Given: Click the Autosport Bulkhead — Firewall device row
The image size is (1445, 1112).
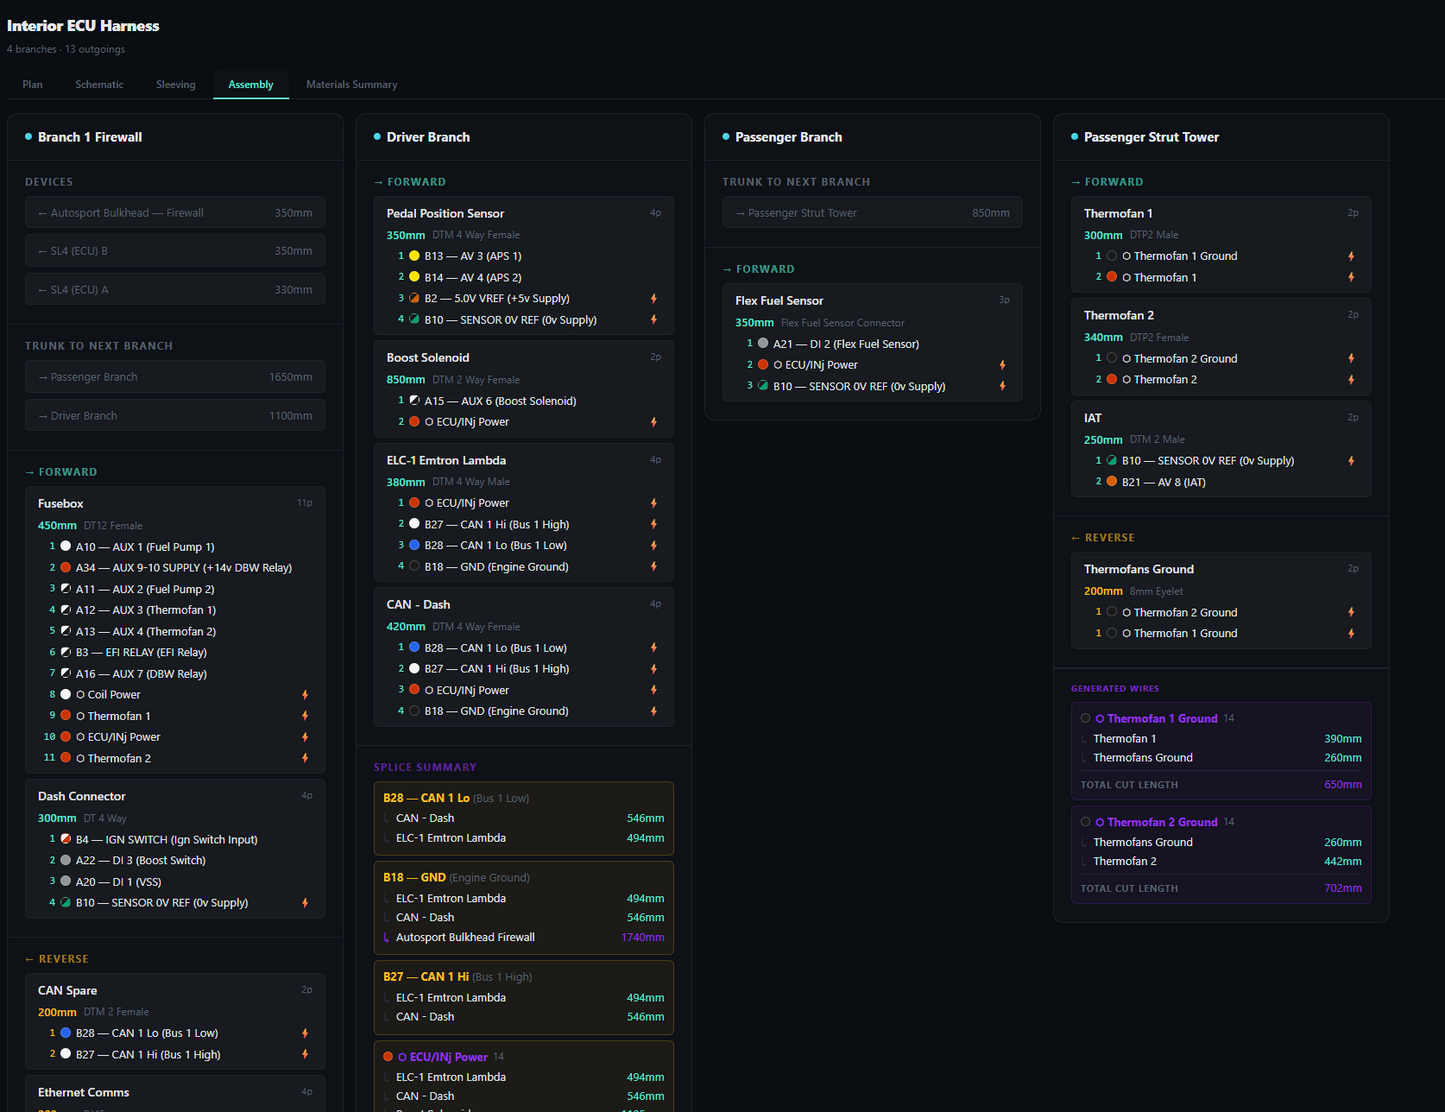Looking at the screenshot, I should [175, 213].
